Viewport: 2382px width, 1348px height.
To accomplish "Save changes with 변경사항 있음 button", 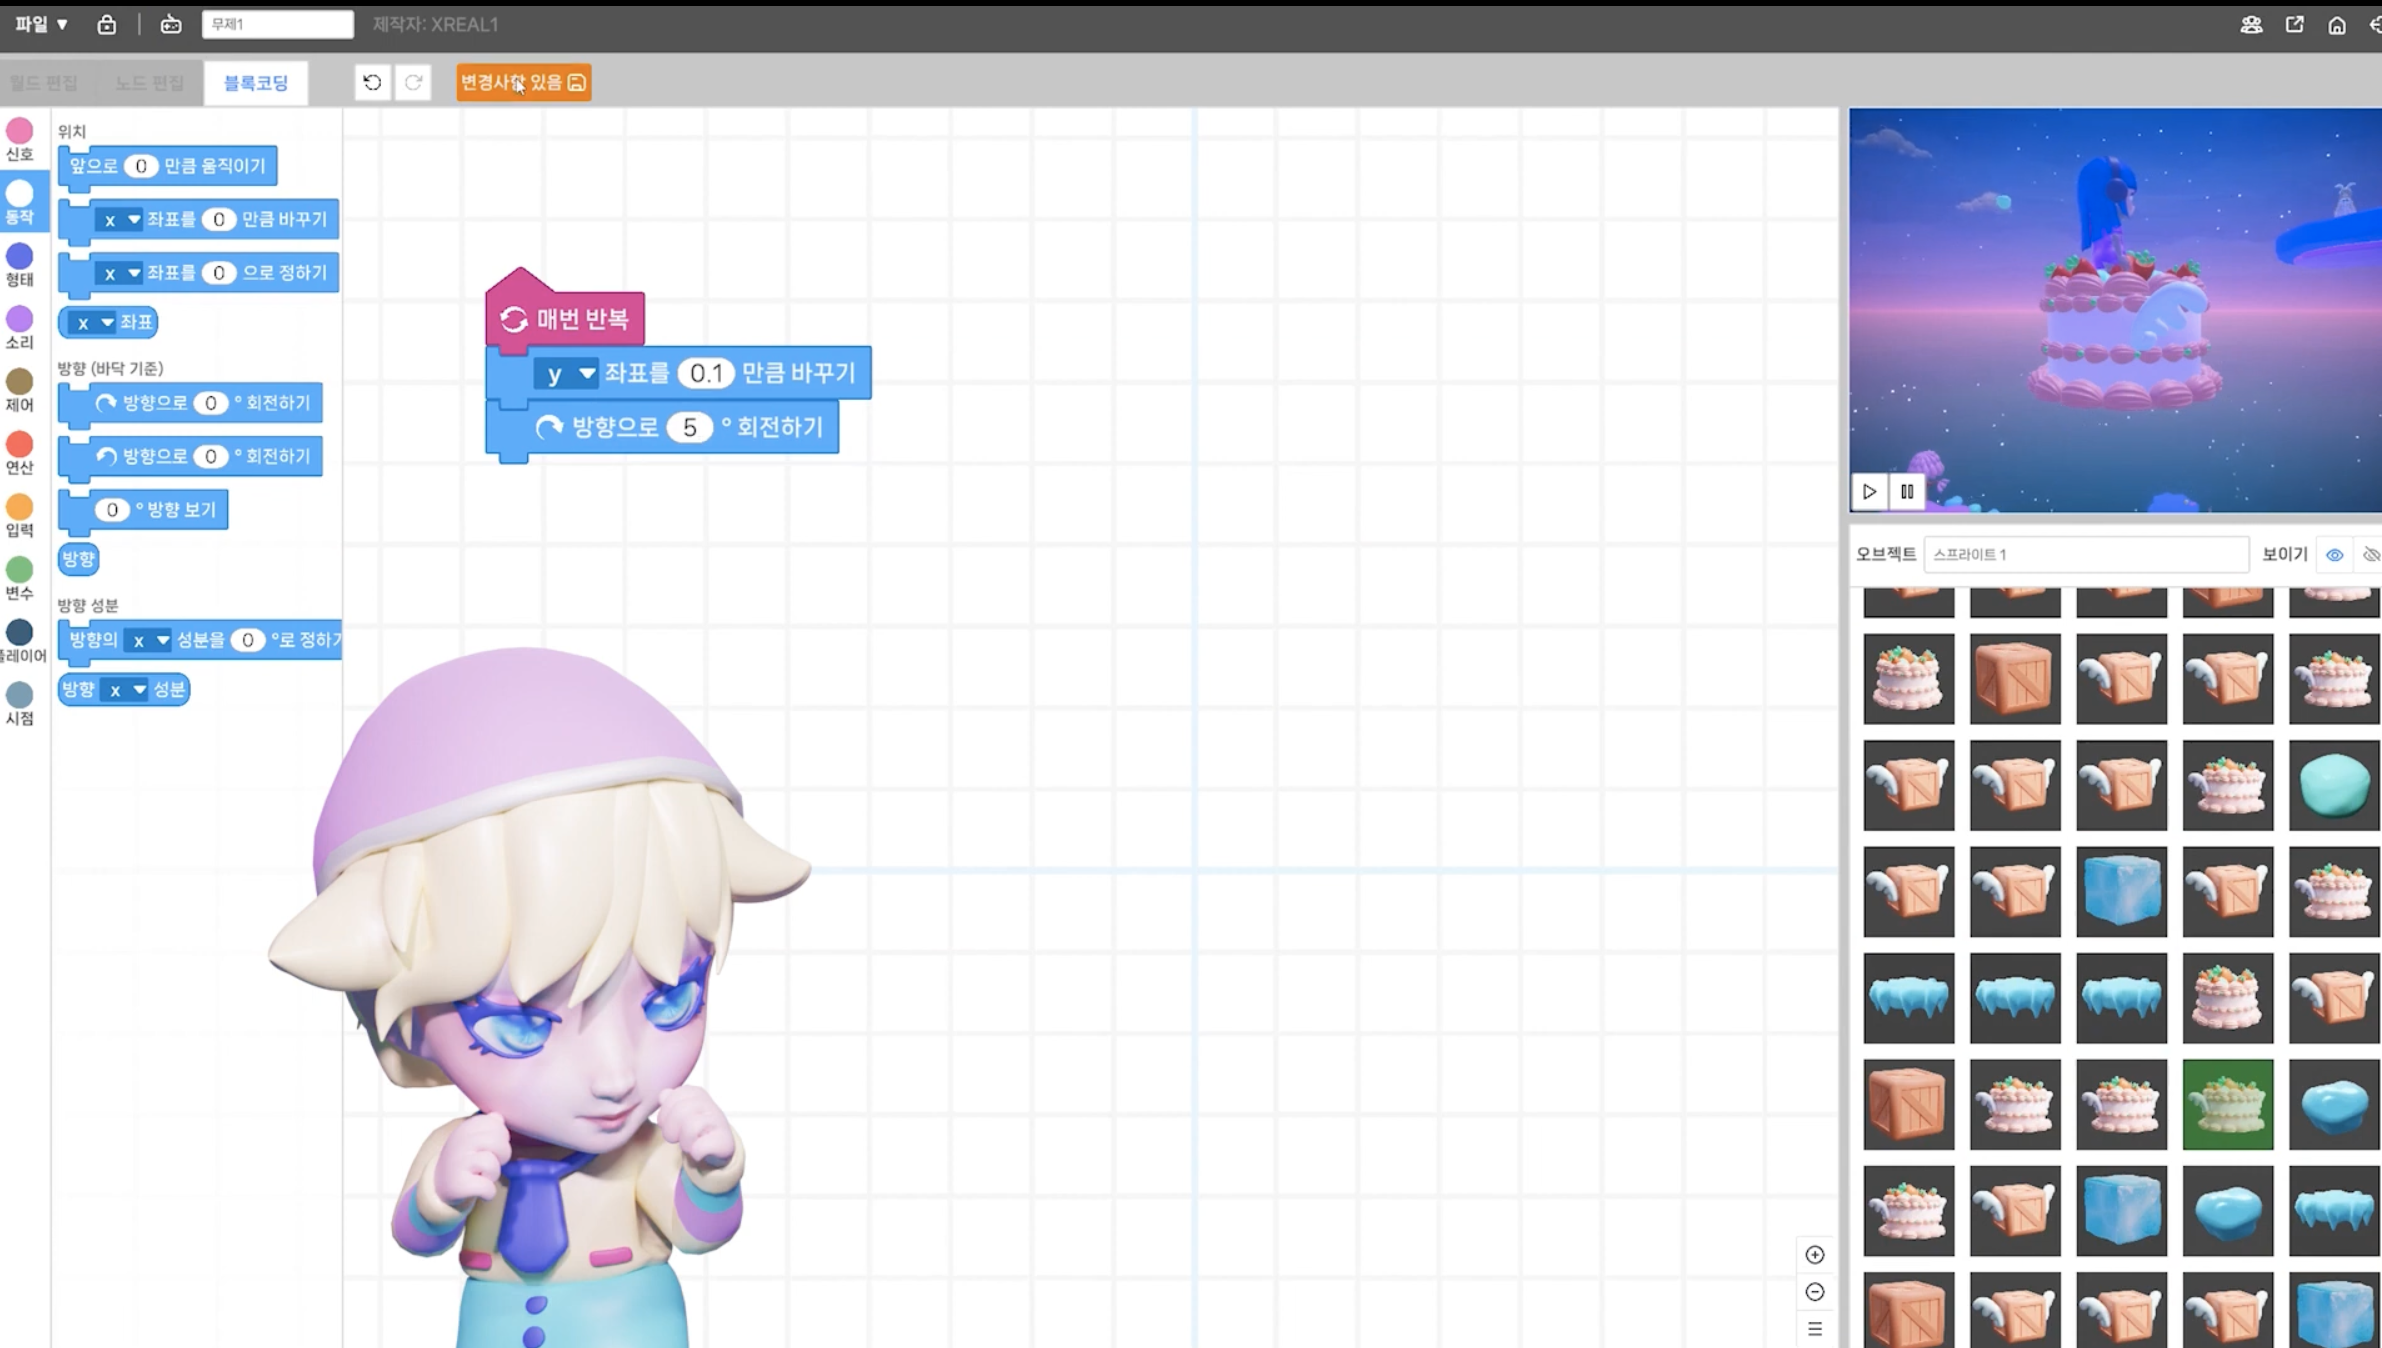I will point(523,82).
